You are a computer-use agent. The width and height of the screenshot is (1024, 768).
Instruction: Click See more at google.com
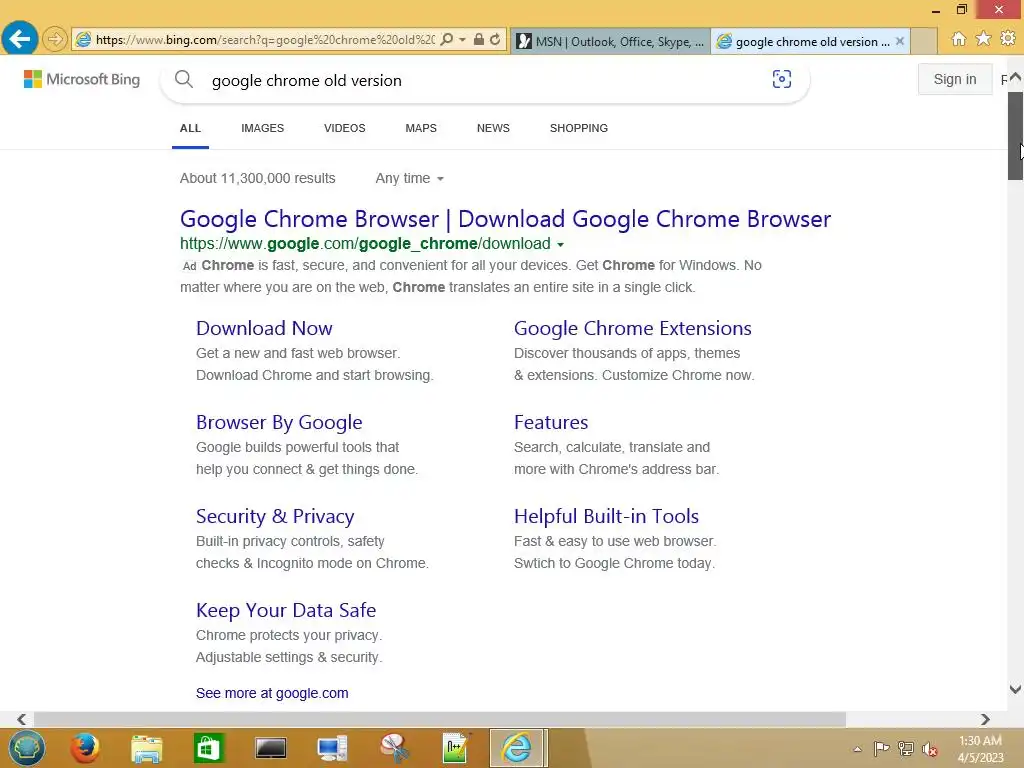[272, 693]
